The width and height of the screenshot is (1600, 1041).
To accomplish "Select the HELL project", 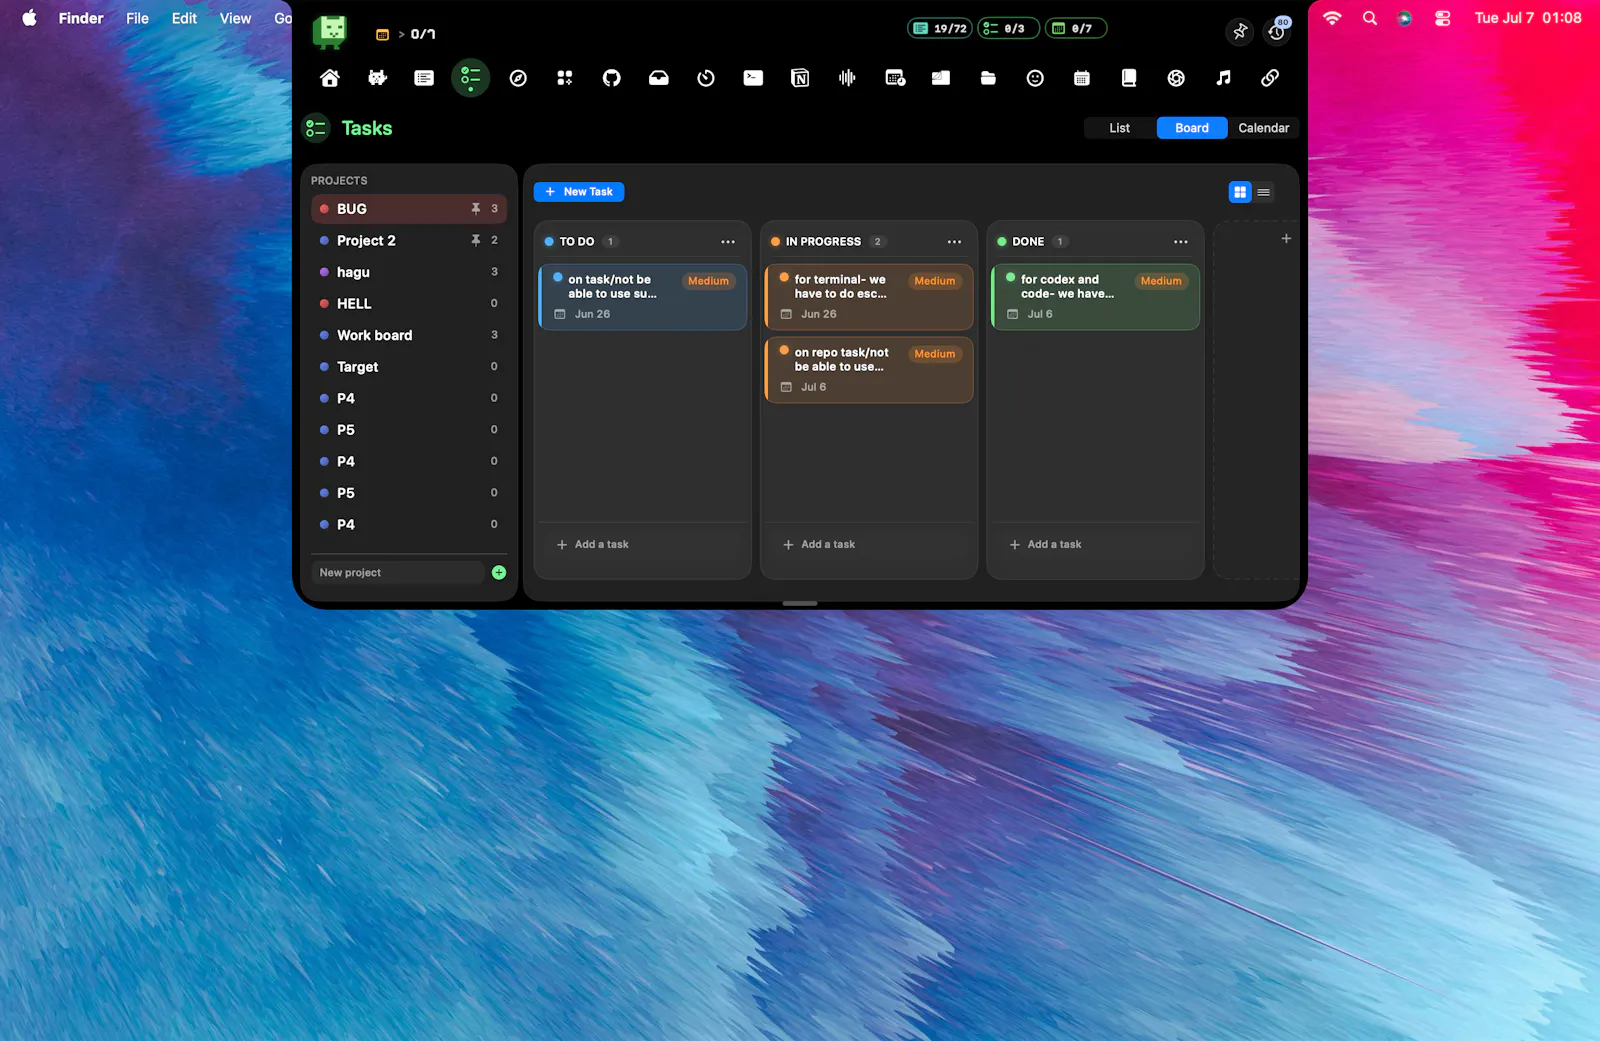I will [x=409, y=304].
